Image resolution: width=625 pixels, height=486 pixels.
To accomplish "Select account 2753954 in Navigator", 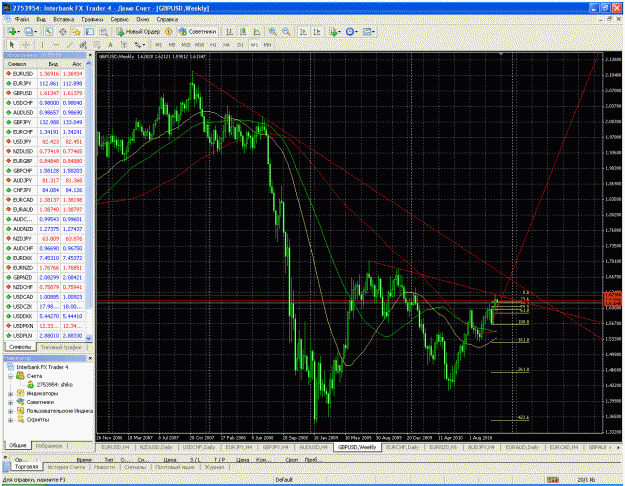I will [x=50, y=385].
